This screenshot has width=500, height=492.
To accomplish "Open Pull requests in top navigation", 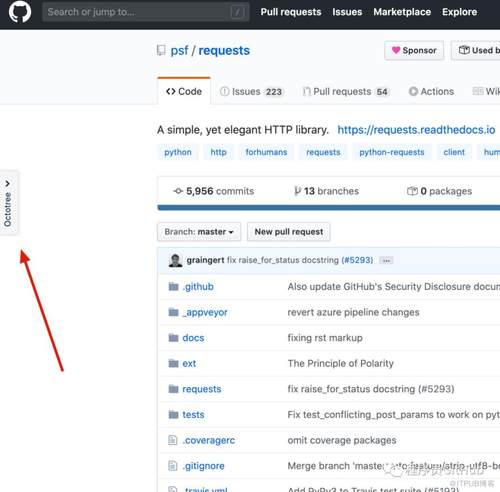I will coord(291,12).
